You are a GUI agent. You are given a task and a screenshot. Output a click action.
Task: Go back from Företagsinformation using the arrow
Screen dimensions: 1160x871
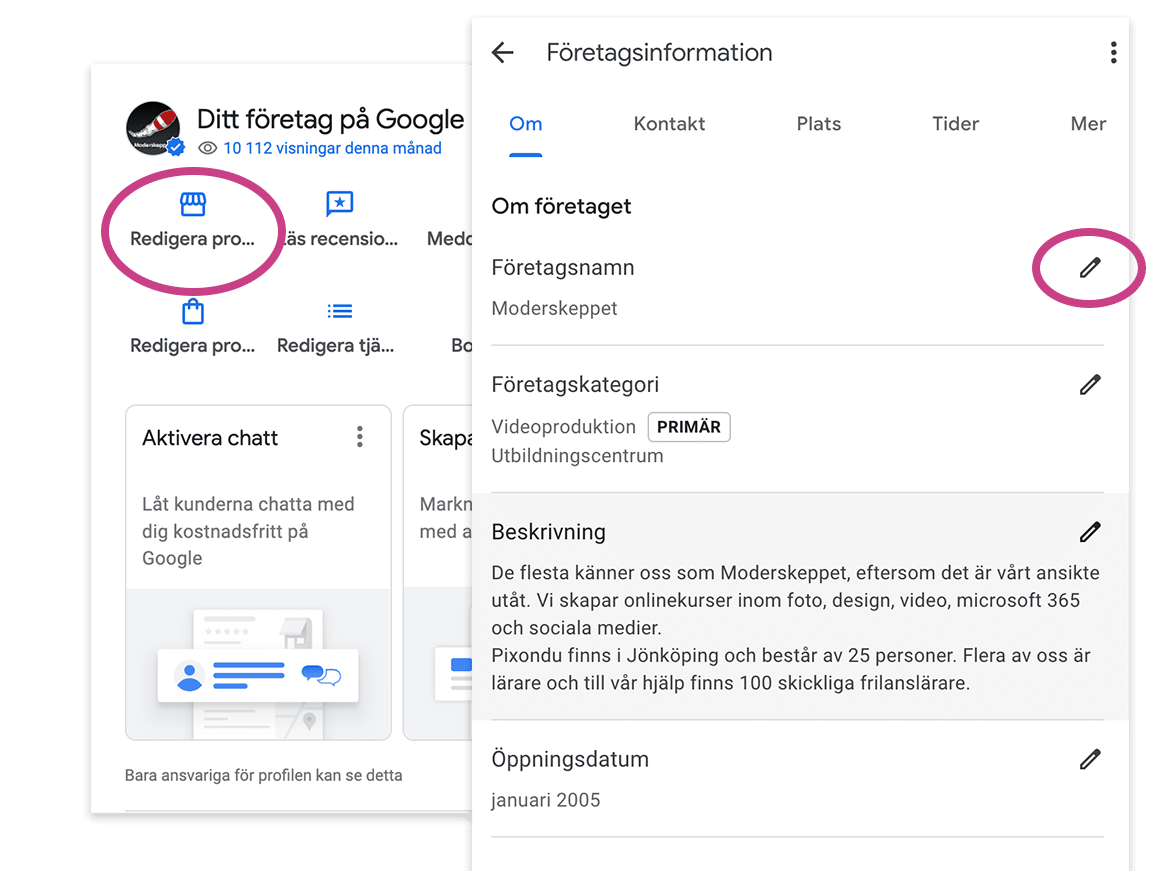pyautogui.click(x=502, y=53)
